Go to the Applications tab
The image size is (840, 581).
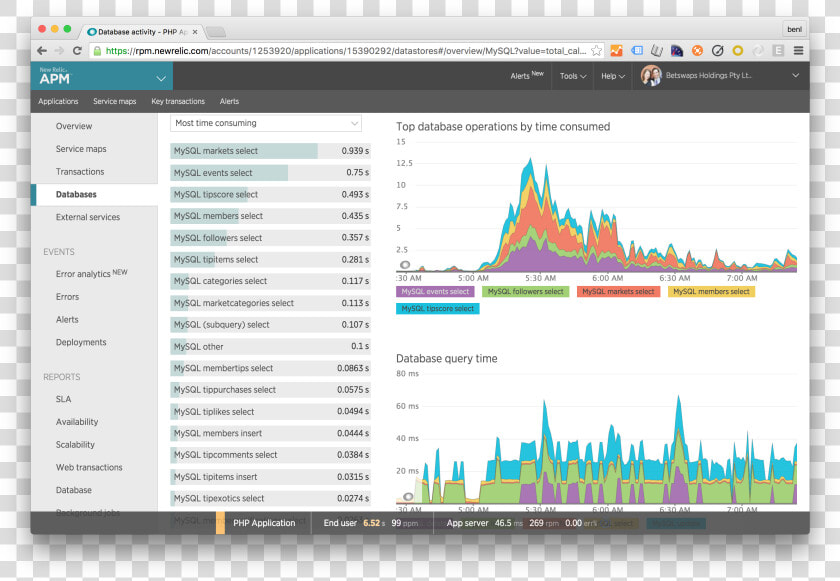(x=58, y=101)
